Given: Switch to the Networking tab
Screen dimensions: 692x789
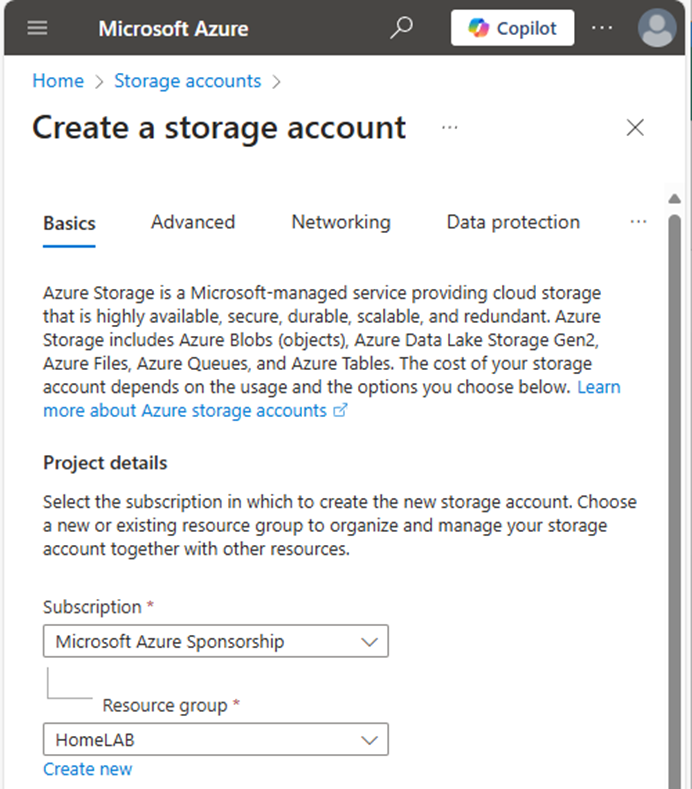Looking at the screenshot, I should 341,222.
